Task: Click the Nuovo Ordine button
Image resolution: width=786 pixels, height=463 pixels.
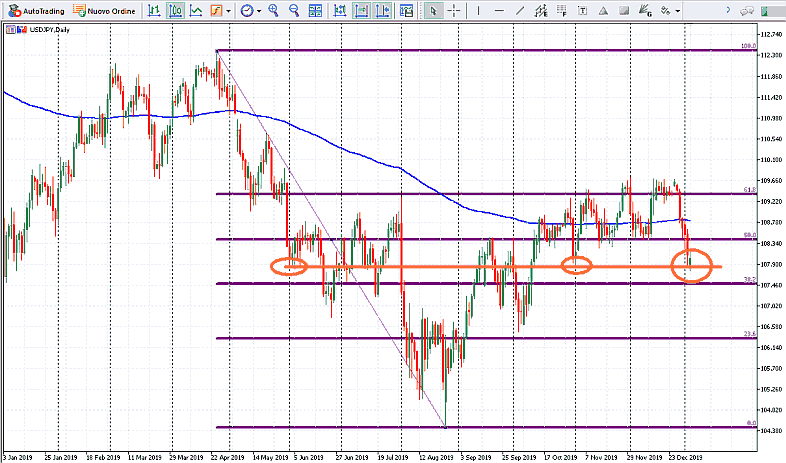Action: point(104,10)
